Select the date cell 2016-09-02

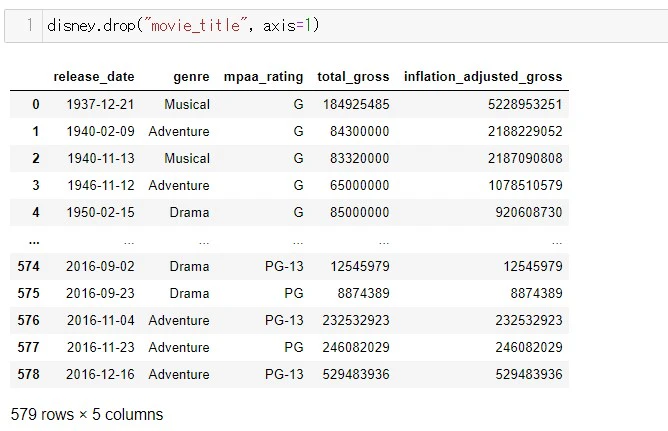click(100, 266)
